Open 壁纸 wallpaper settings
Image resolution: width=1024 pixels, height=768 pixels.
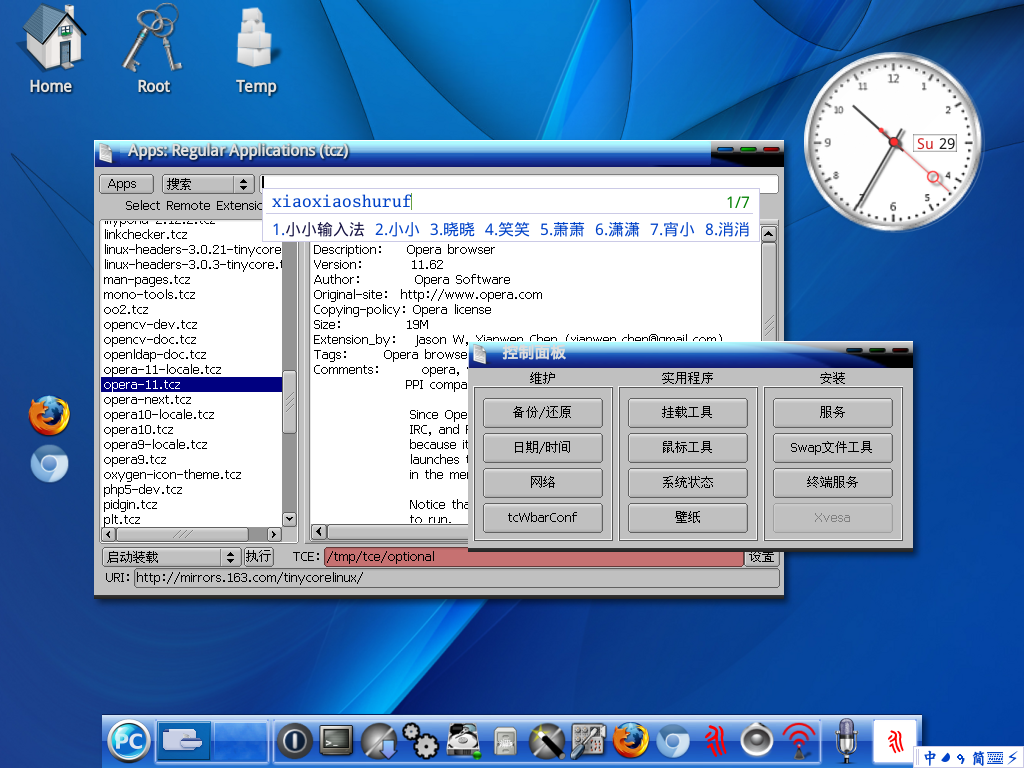687,518
